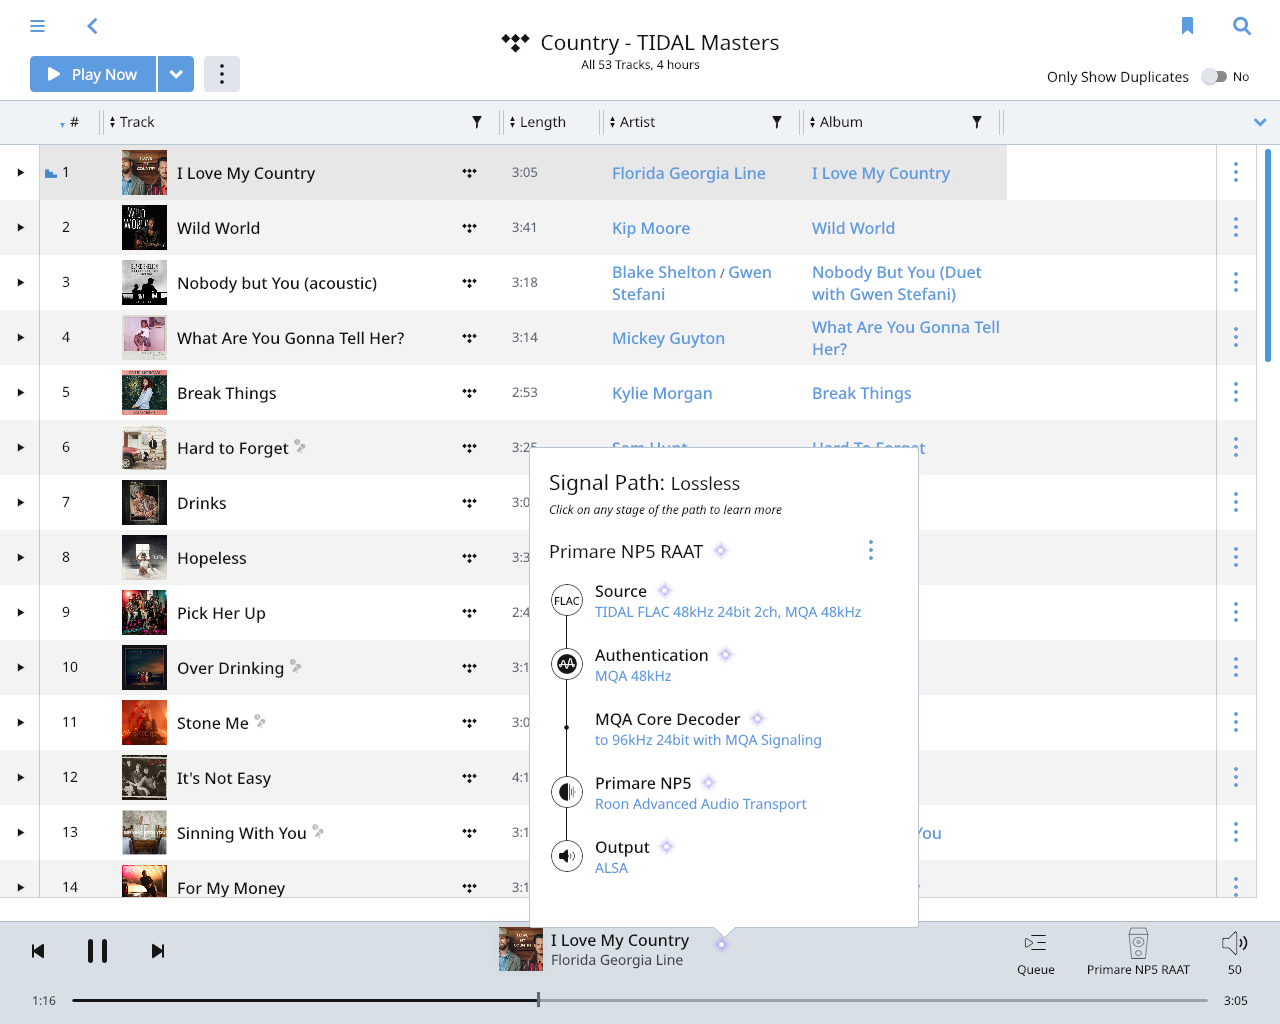
Task: Expand the Hopeless row arrow
Action: 20,557
